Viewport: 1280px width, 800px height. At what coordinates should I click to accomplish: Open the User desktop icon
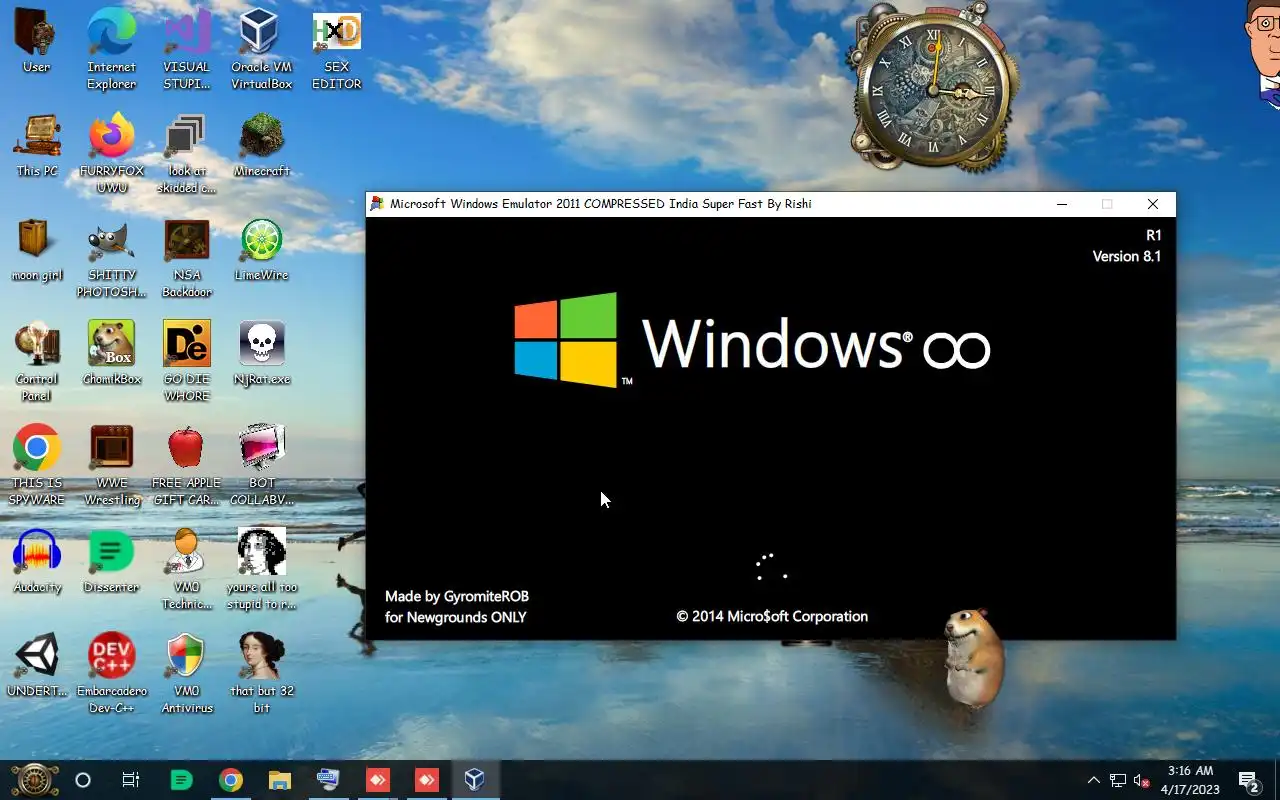coord(37,42)
